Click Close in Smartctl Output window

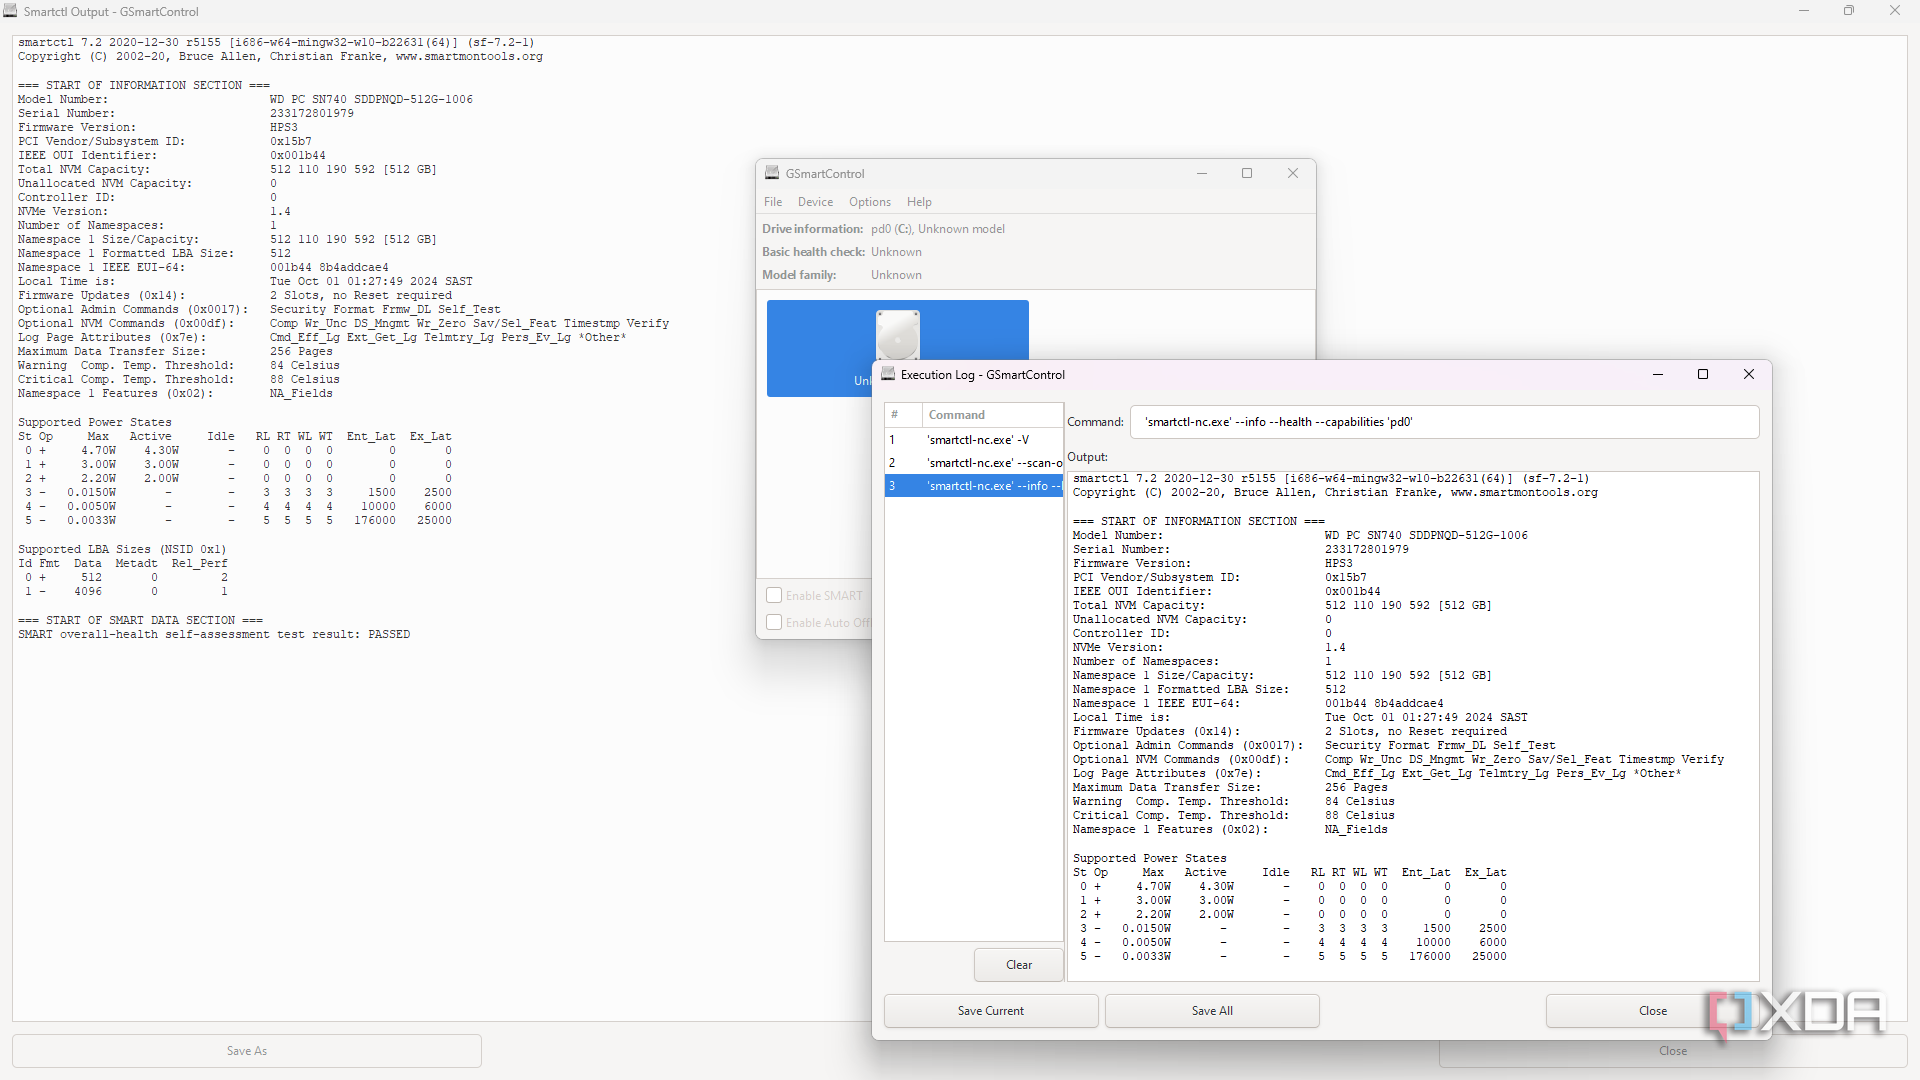1673,1051
